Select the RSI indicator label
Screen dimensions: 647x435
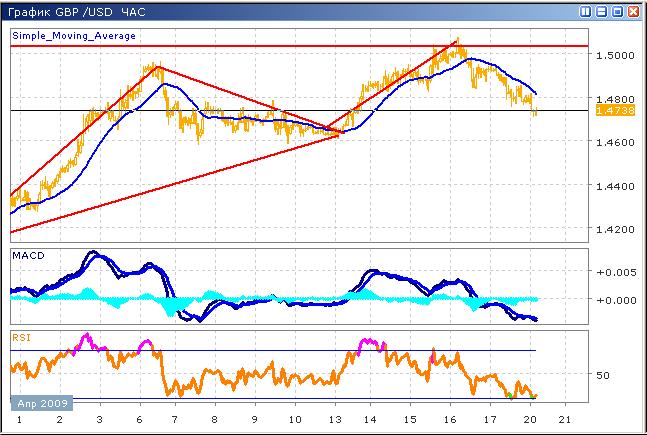[x=21, y=337]
